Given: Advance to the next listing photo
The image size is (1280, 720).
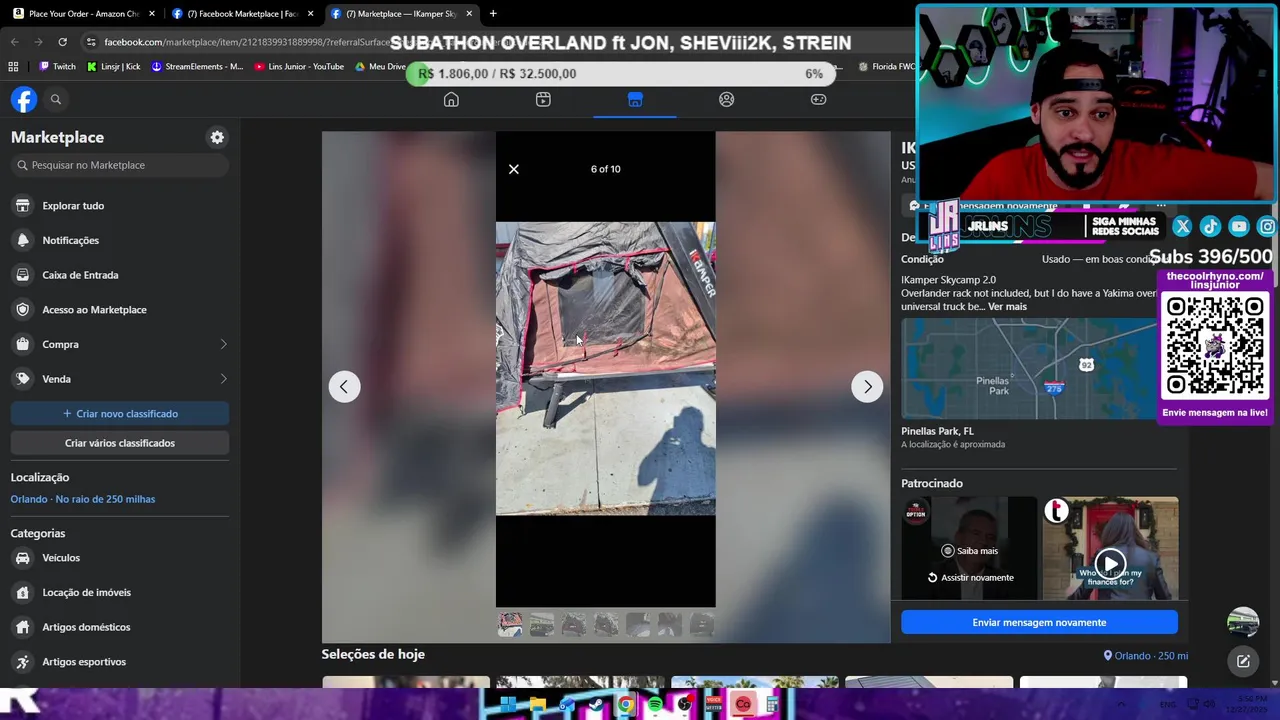Looking at the screenshot, I should (867, 386).
